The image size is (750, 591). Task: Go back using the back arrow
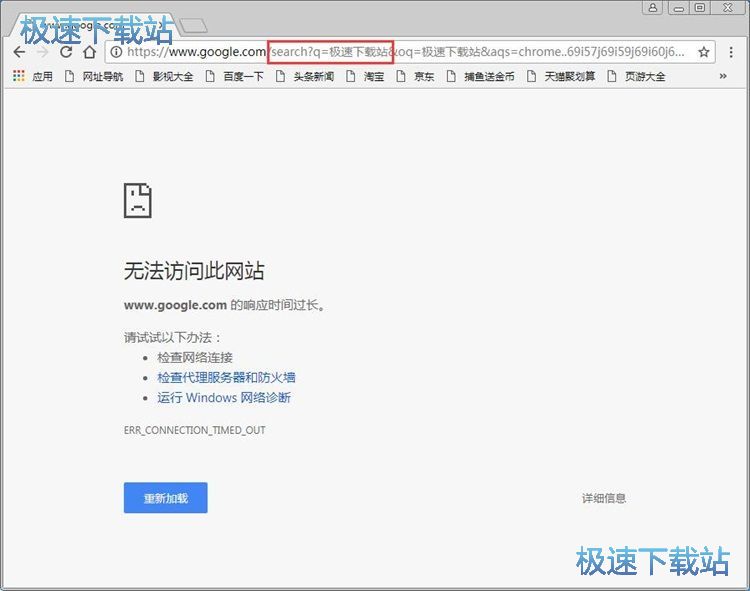(20, 52)
